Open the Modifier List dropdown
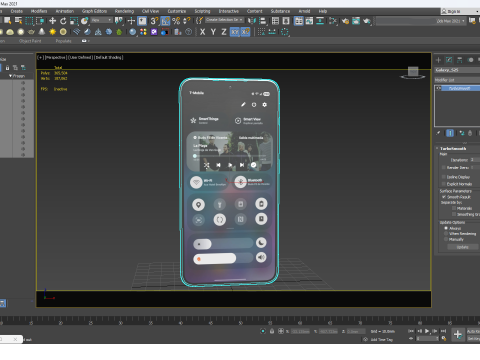Screen dimensions: 480x360 tap(457, 80)
